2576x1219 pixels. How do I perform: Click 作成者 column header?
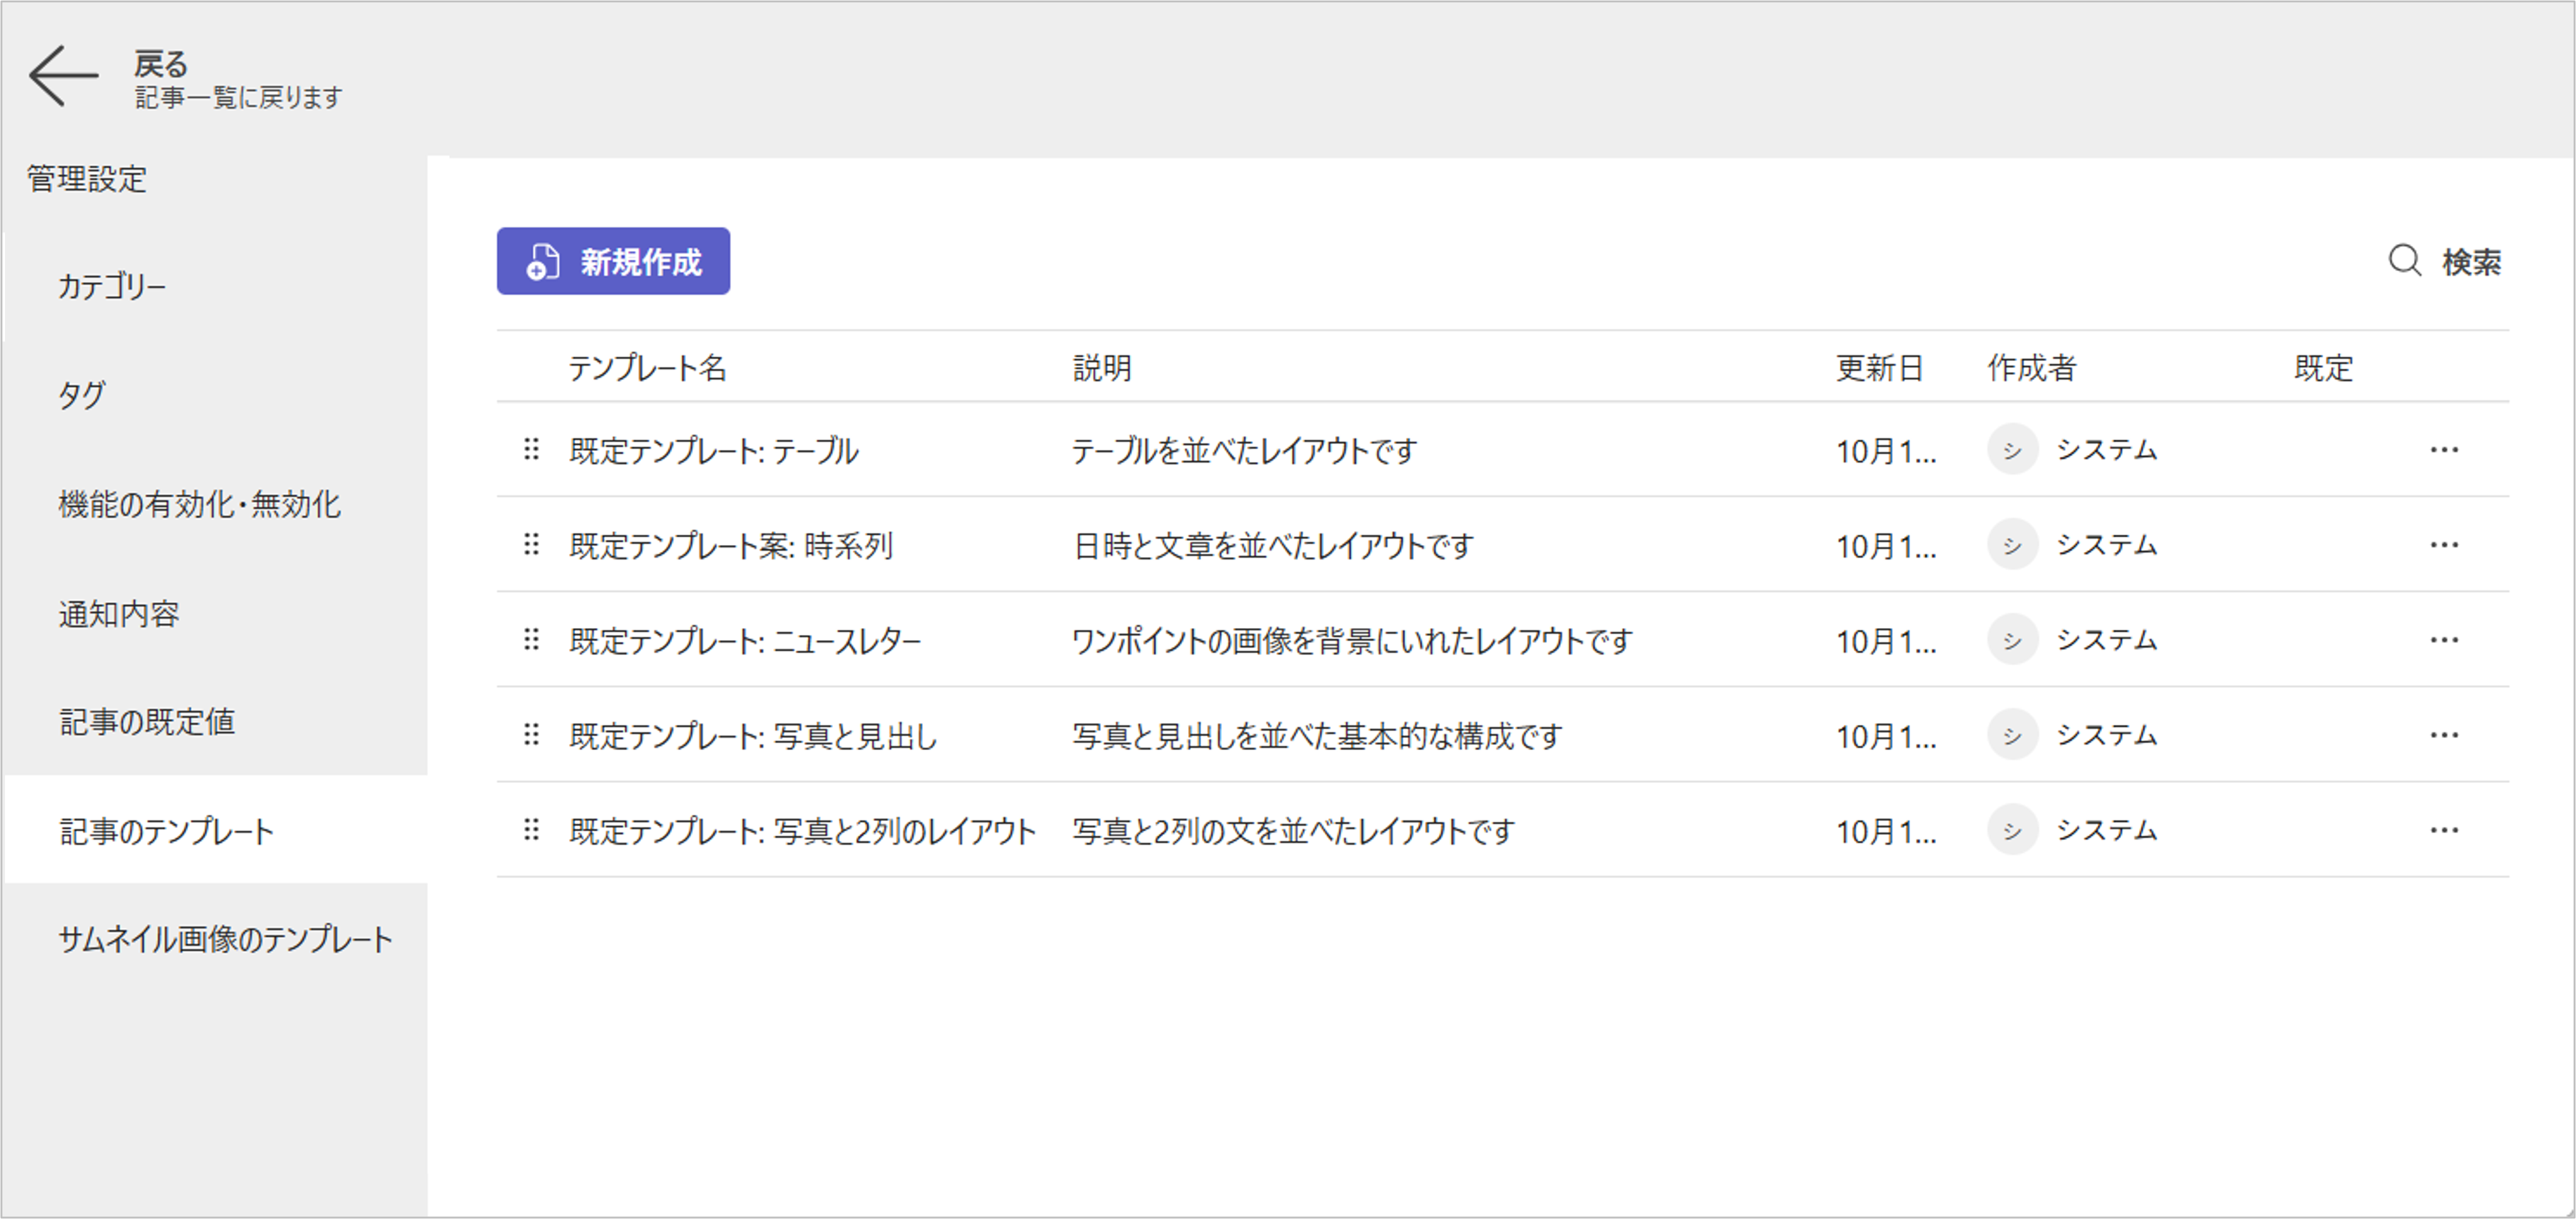[x=2031, y=368]
